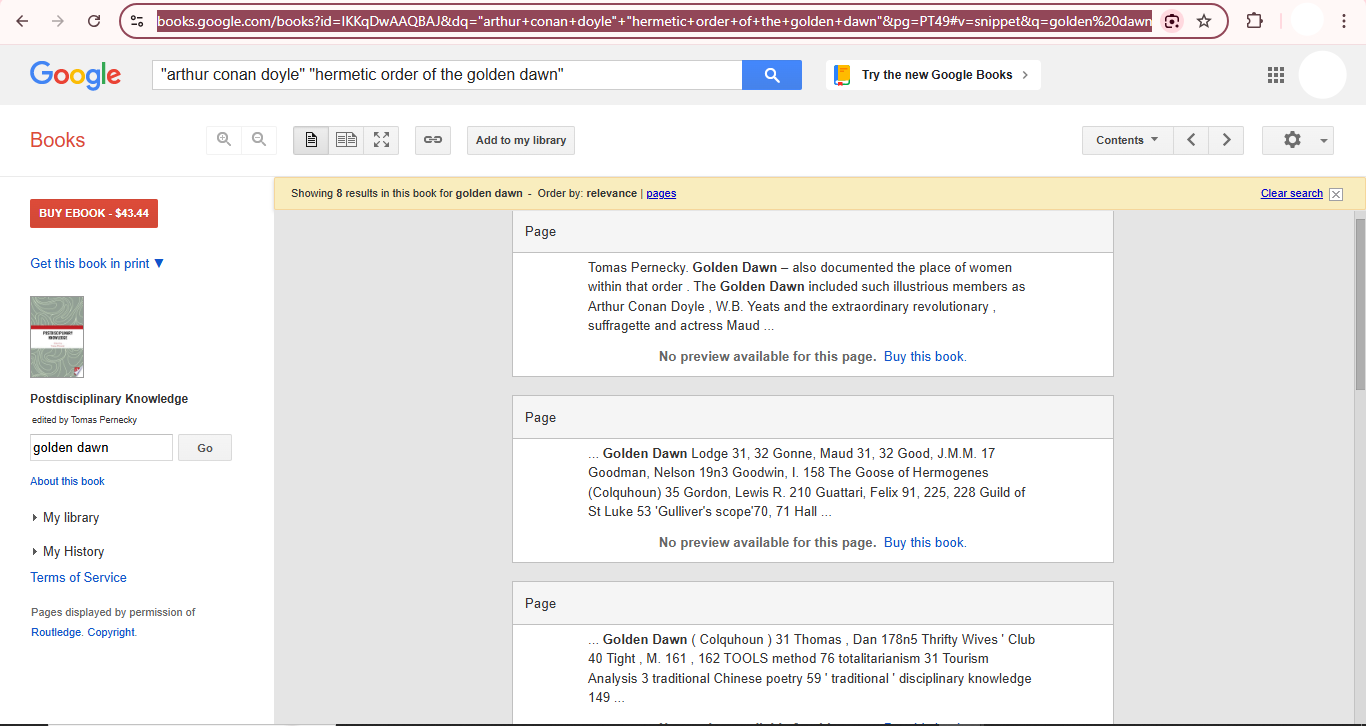Expand My library section
The height and width of the screenshot is (726, 1366).
click(x=65, y=518)
